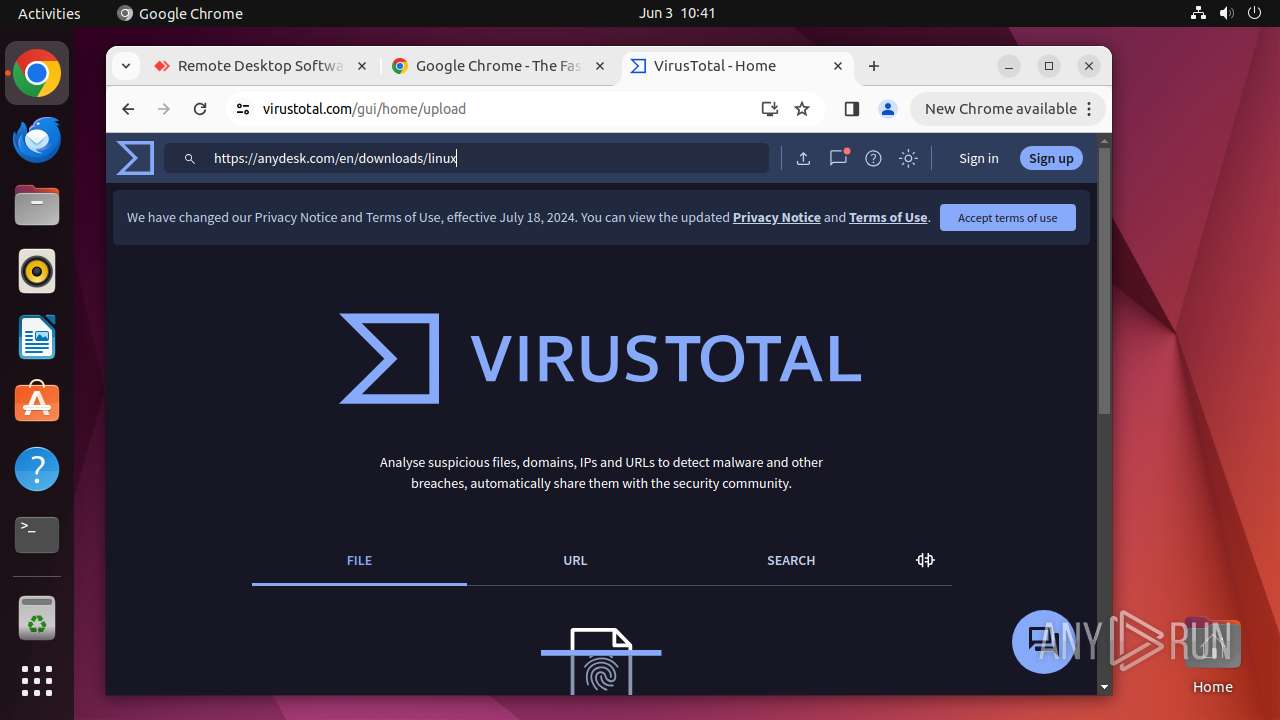Open the notifications chat icon with red dot

coord(839,157)
